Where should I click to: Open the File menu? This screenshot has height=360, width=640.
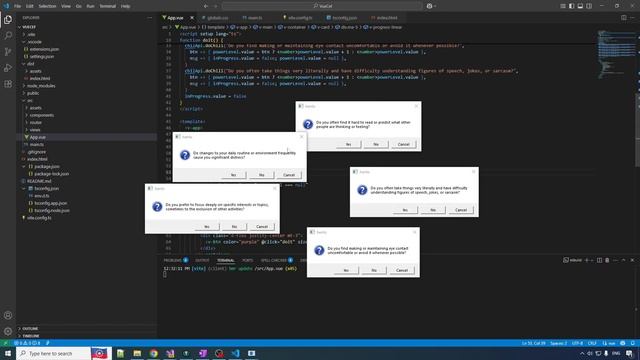click(x=17, y=6)
